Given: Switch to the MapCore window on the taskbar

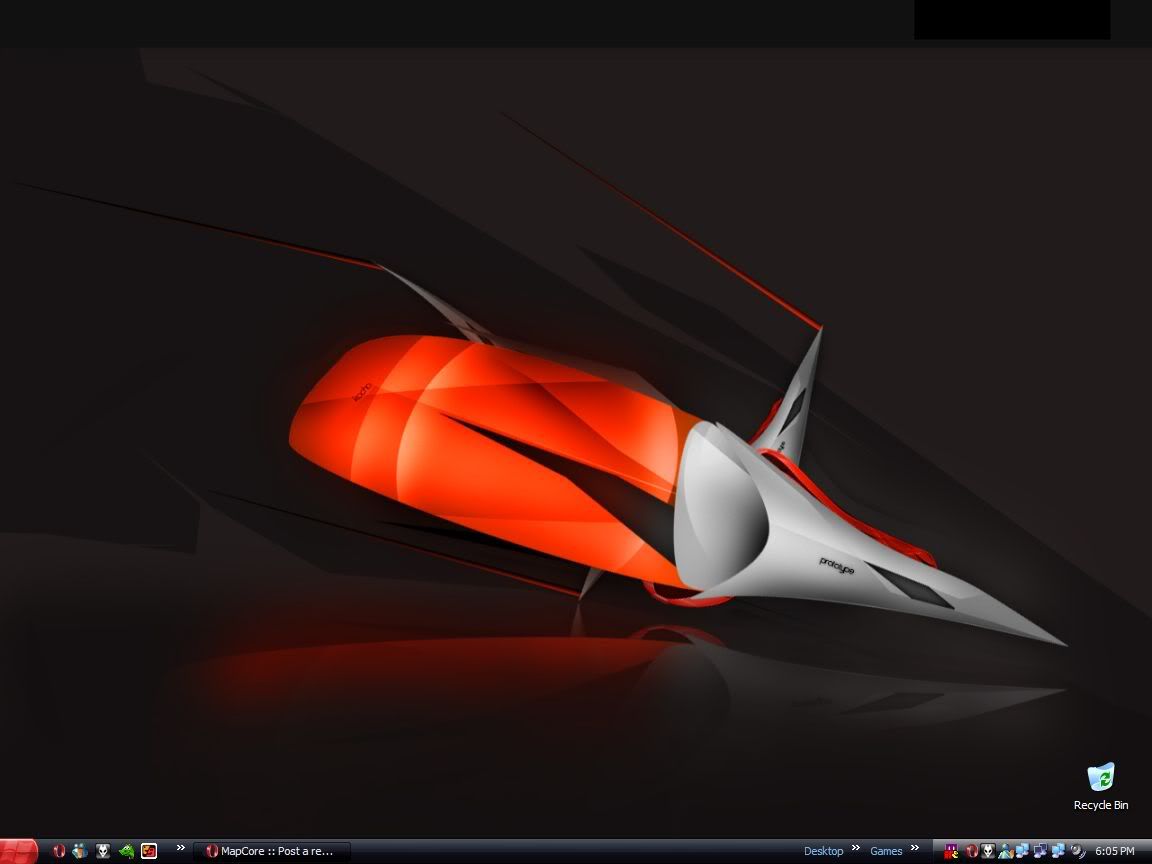Looking at the screenshot, I should (x=270, y=851).
